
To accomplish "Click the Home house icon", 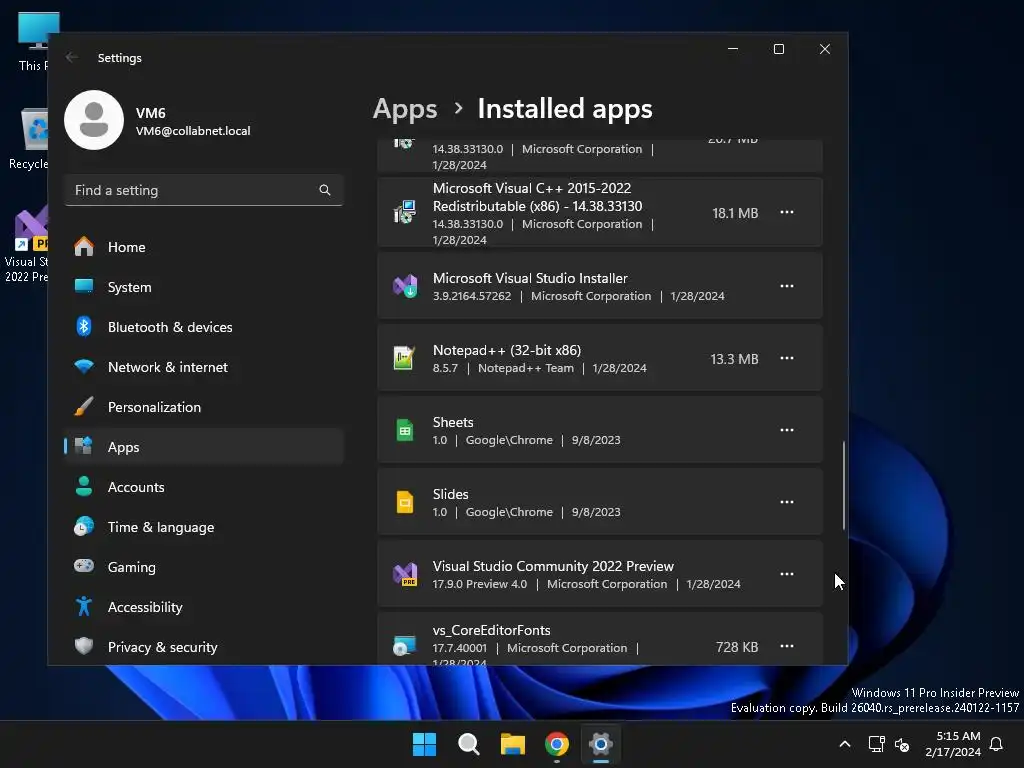I will (x=84, y=246).
